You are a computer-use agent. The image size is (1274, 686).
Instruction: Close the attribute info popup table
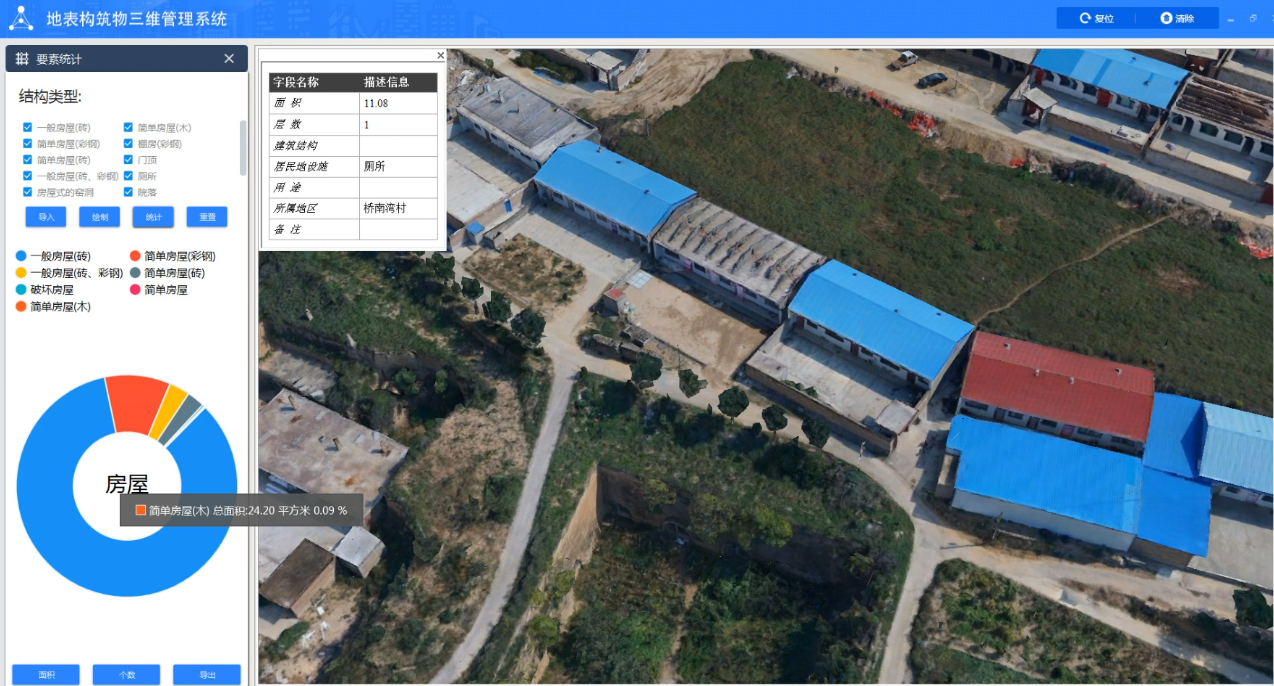point(440,56)
